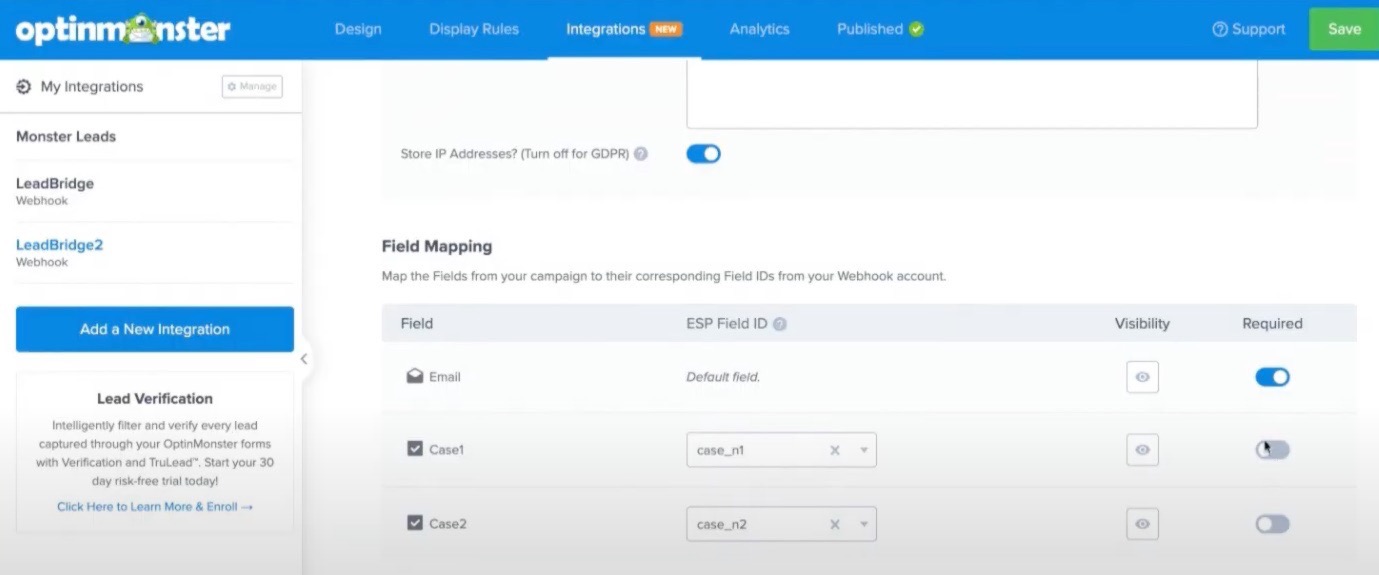
Task: Click Here to Learn More & Enroll link
Action: point(155,507)
